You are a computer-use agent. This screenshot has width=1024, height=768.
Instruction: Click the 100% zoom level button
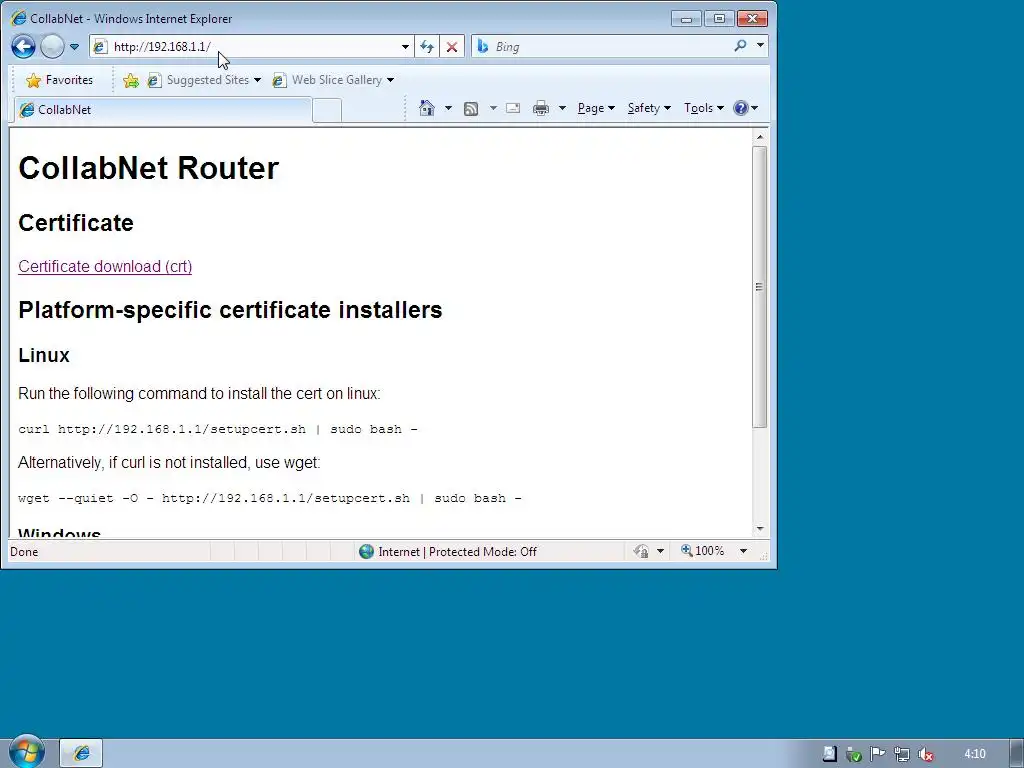tap(703, 551)
